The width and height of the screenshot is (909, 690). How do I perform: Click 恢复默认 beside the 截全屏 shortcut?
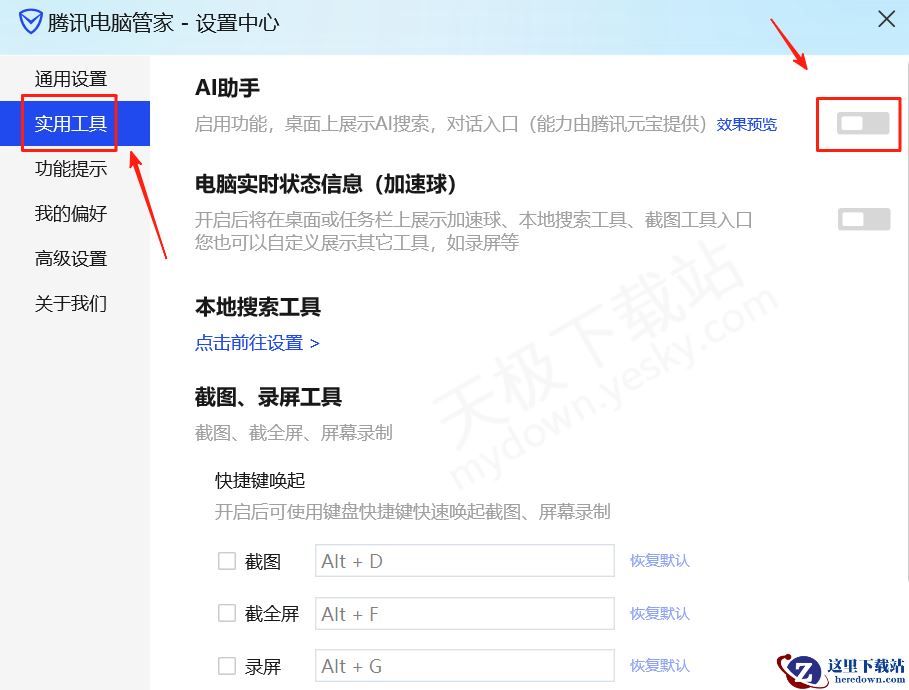pos(659,613)
